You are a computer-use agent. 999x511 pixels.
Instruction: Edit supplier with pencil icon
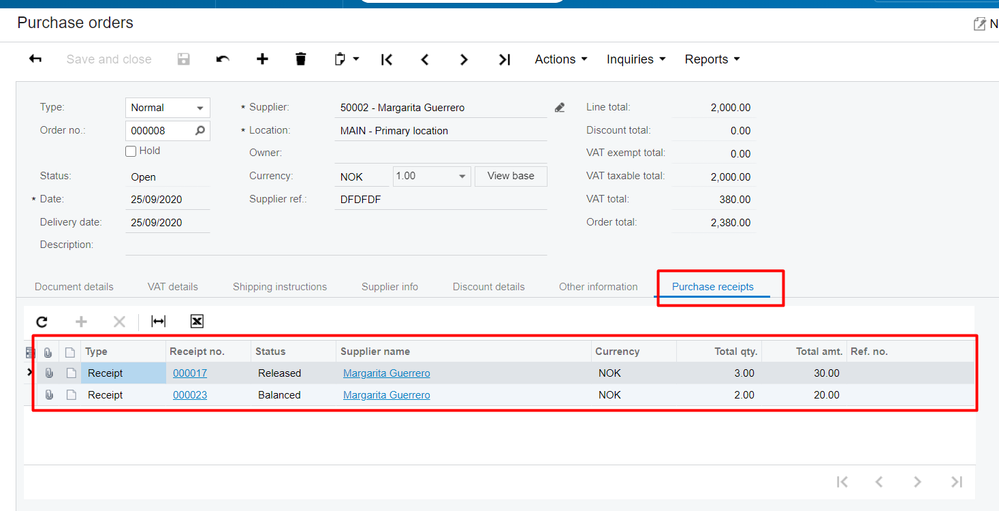click(x=560, y=108)
